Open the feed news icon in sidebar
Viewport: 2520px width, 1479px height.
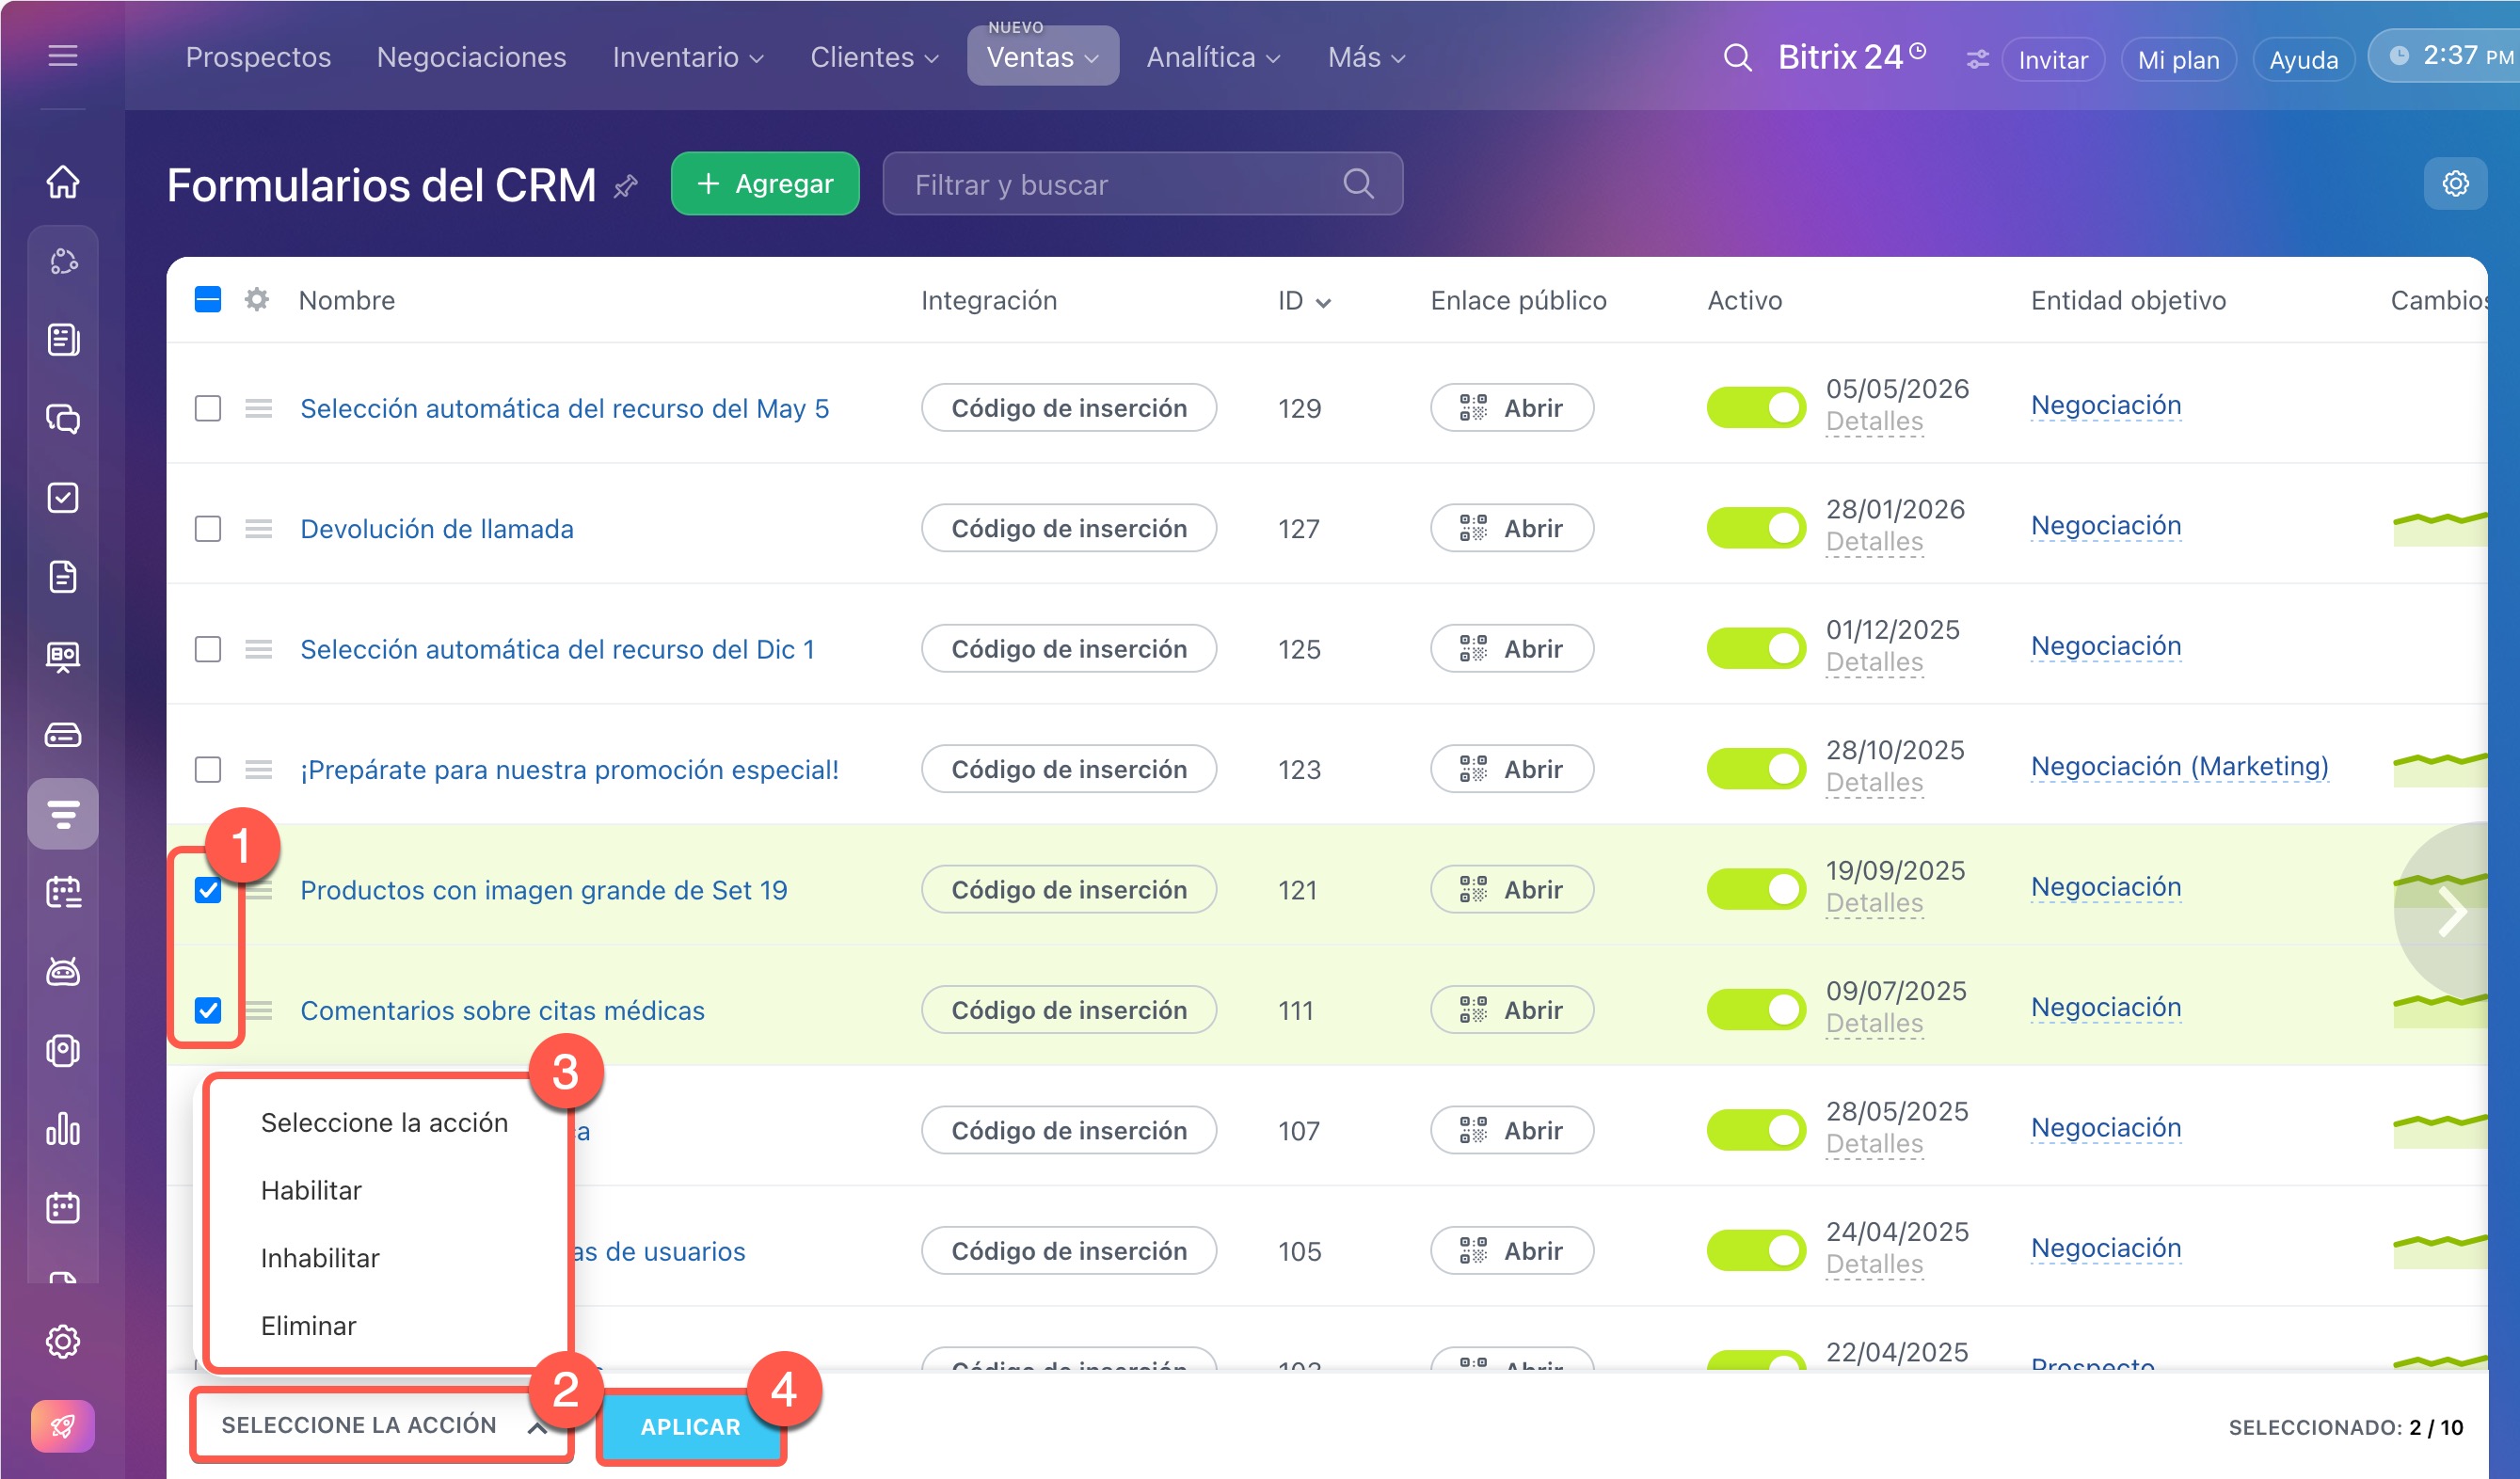point(62,340)
